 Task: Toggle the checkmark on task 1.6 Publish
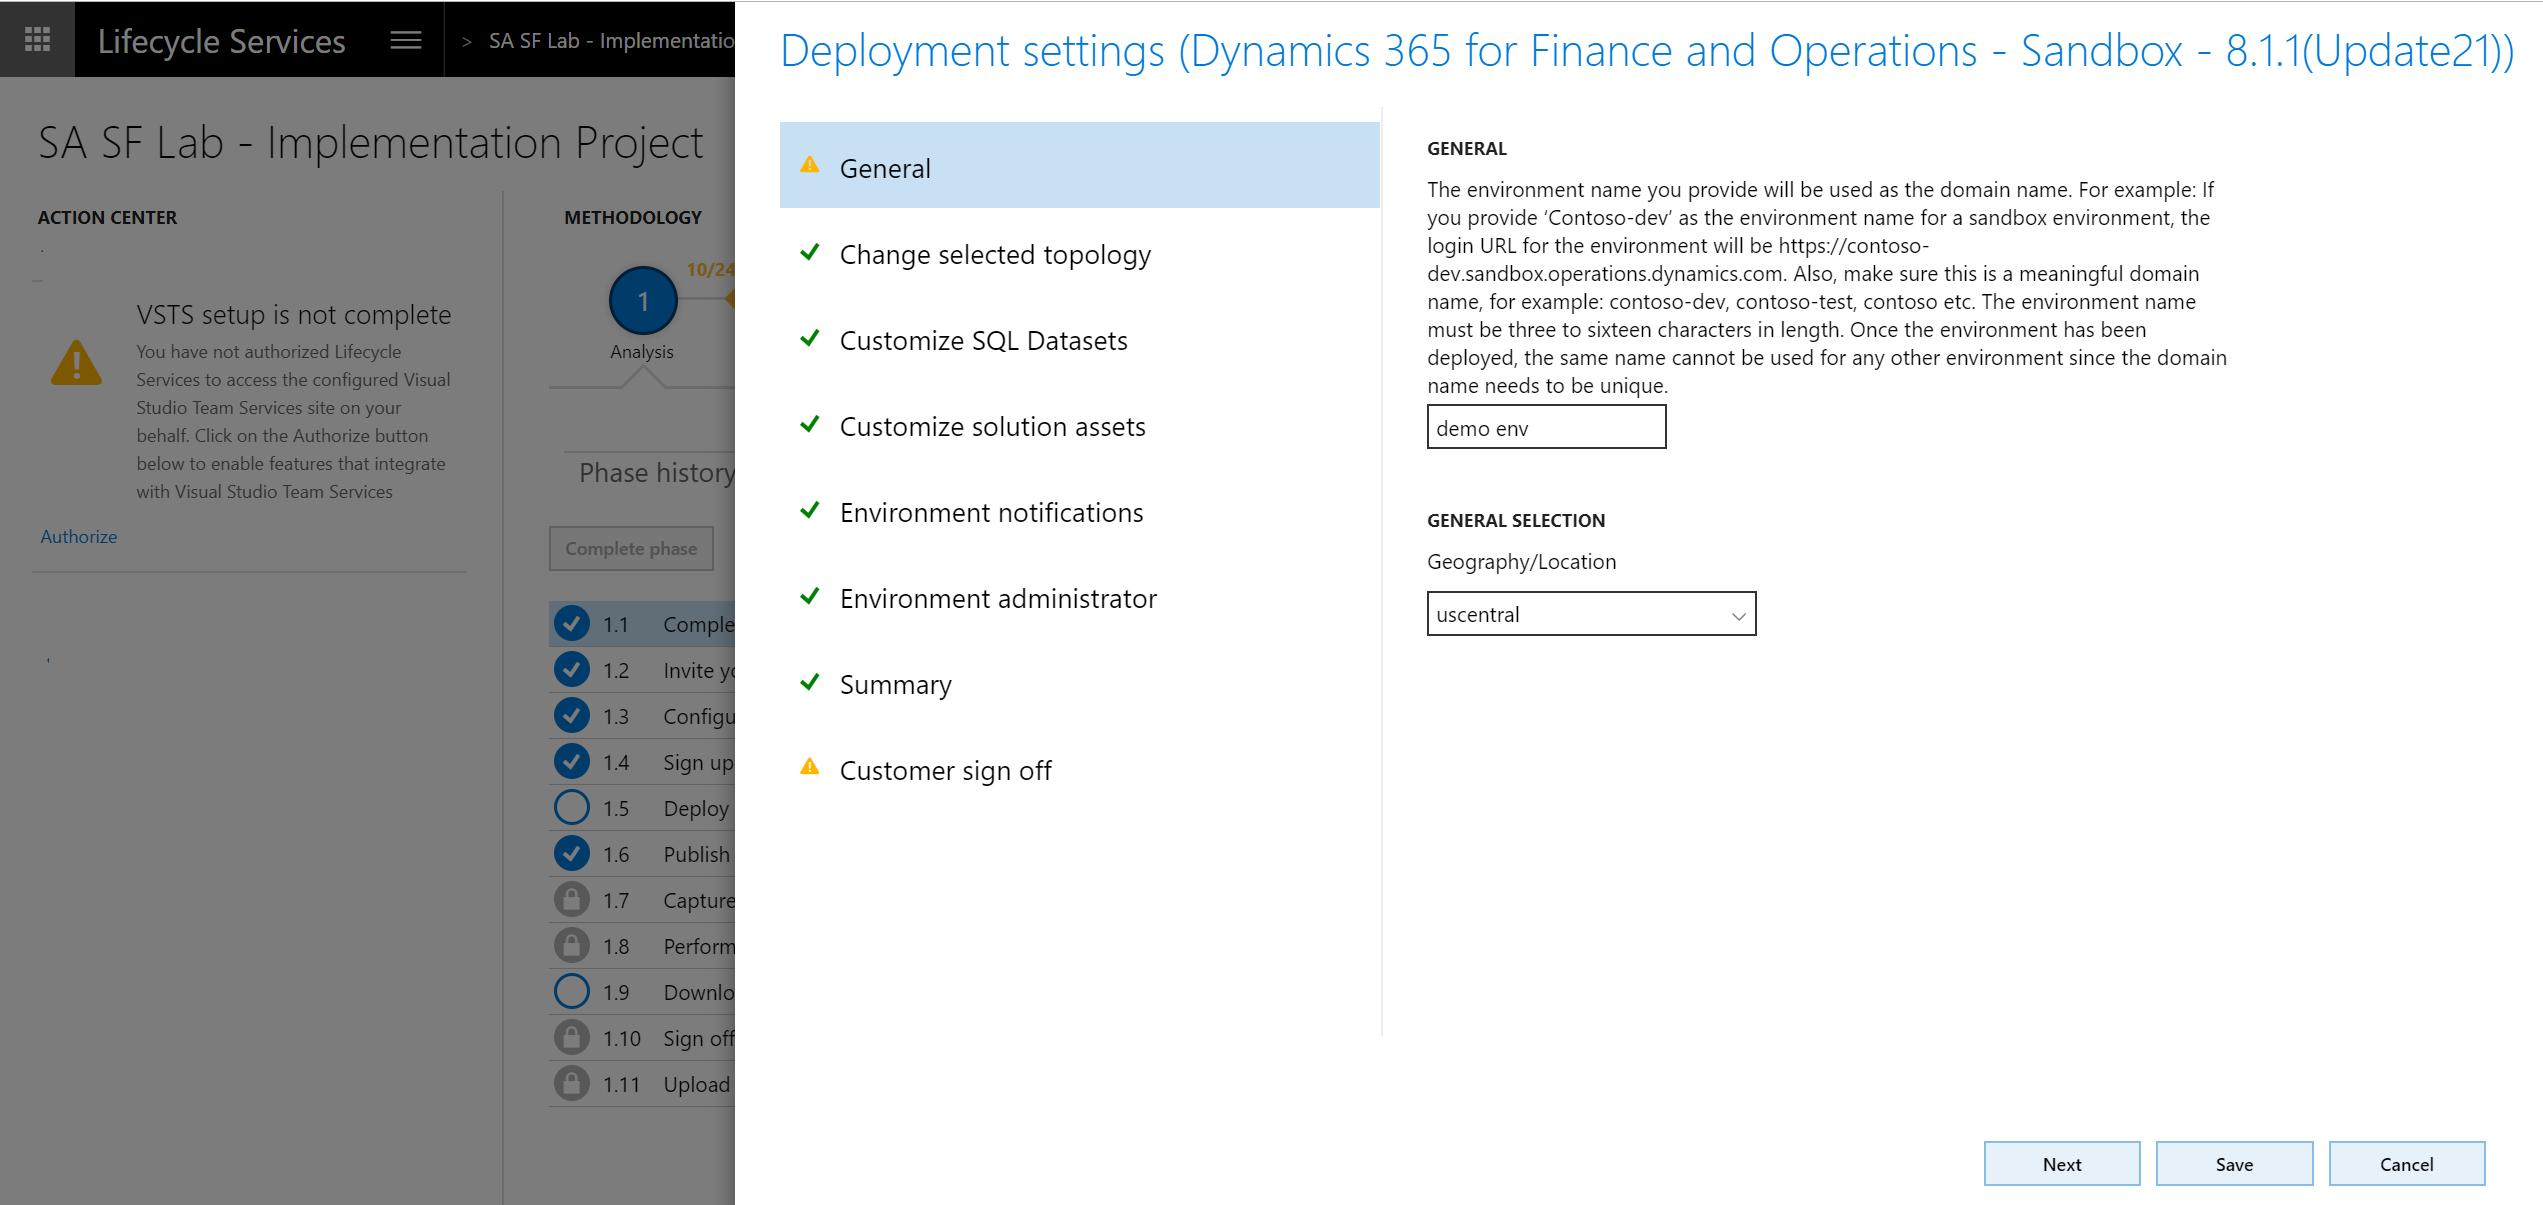(571, 853)
